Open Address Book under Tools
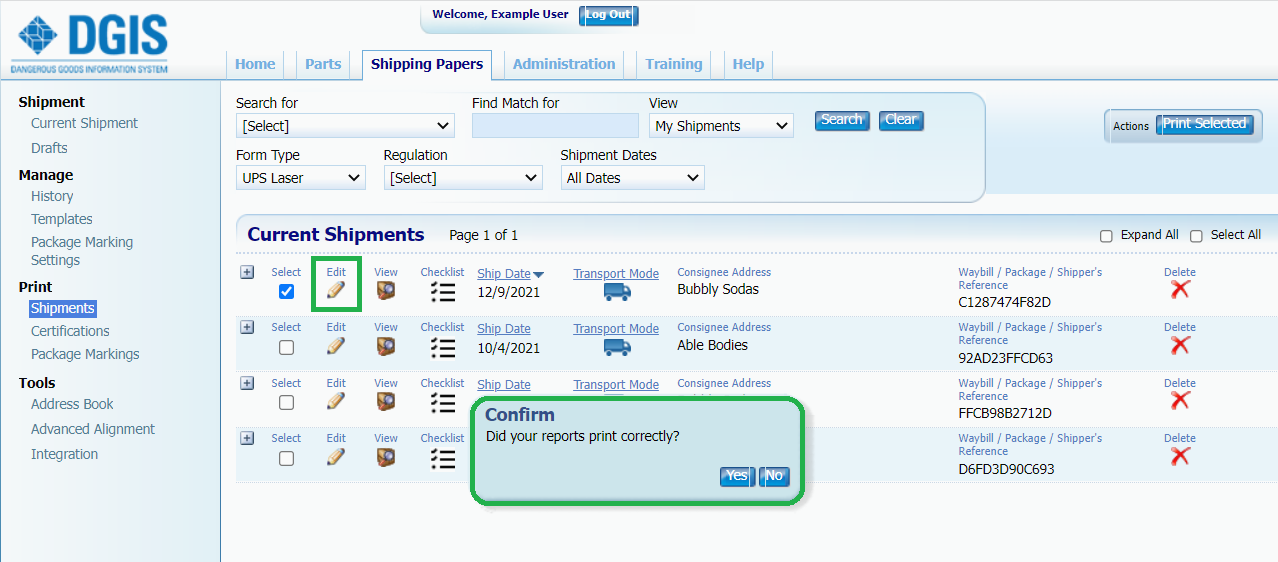 click(x=72, y=404)
